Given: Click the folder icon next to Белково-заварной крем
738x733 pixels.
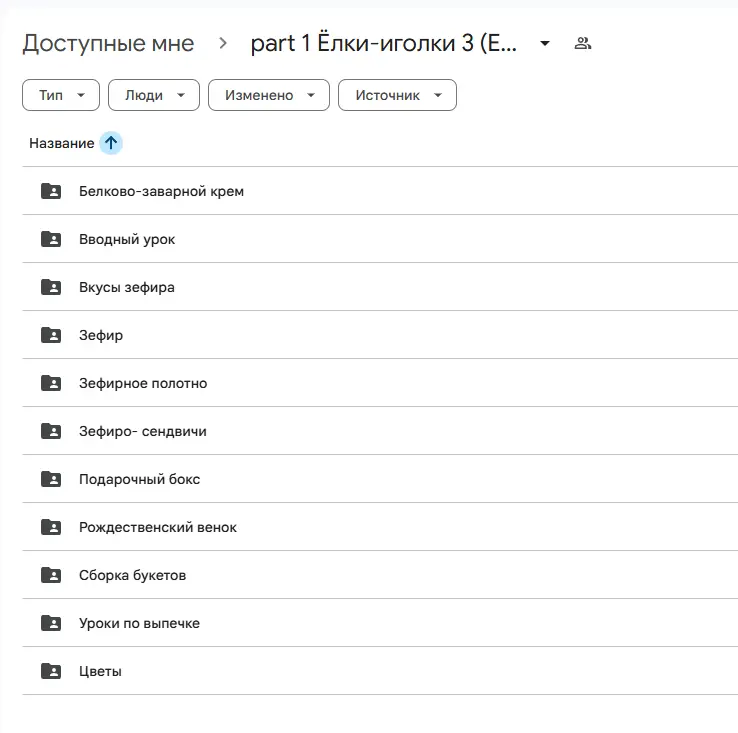Looking at the screenshot, I should pyautogui.click(x=51, y=191).
